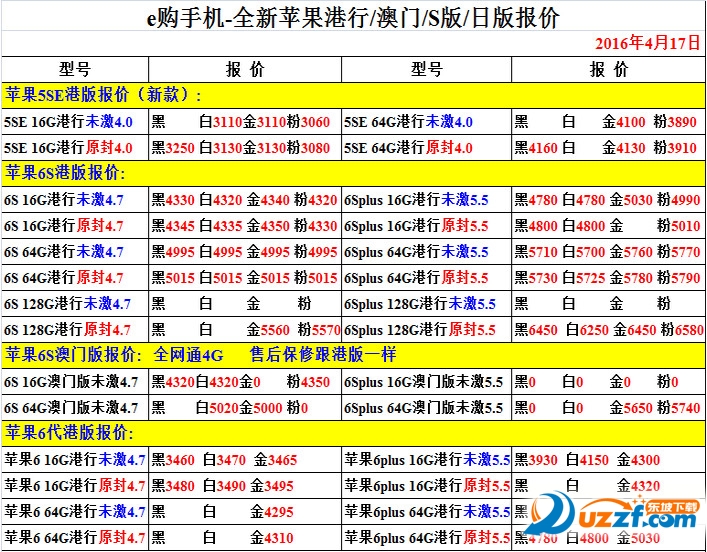Select row label 5SE 16G港行原封4.0
The width and height of the screenshot is (707, 552).
pyautogui.click(x=68, y=147)
